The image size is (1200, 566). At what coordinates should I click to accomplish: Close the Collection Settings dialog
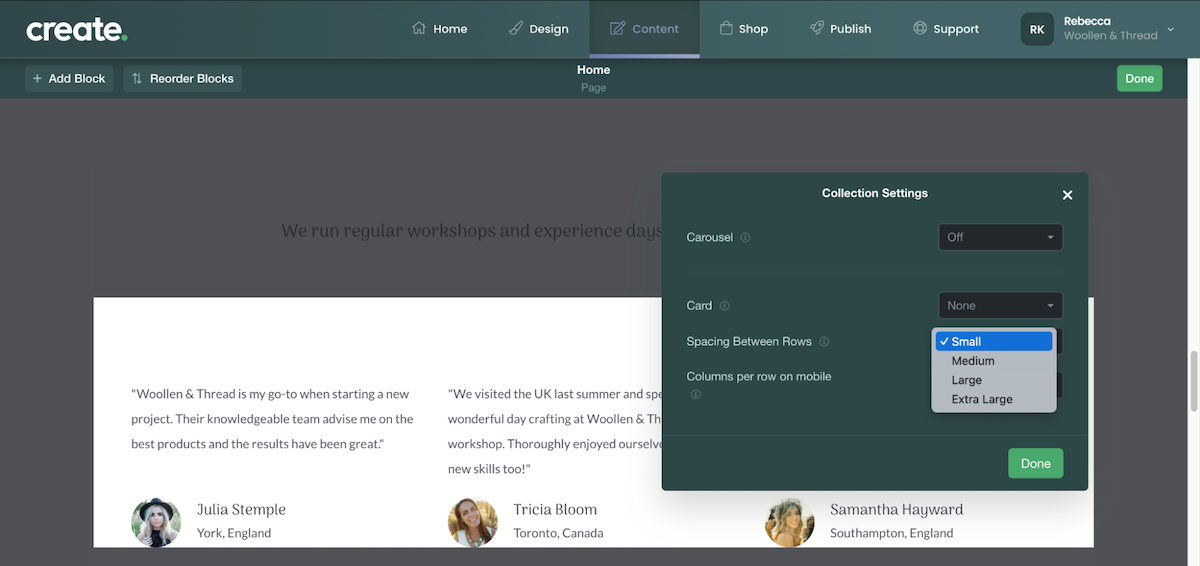click(1067, 195)
